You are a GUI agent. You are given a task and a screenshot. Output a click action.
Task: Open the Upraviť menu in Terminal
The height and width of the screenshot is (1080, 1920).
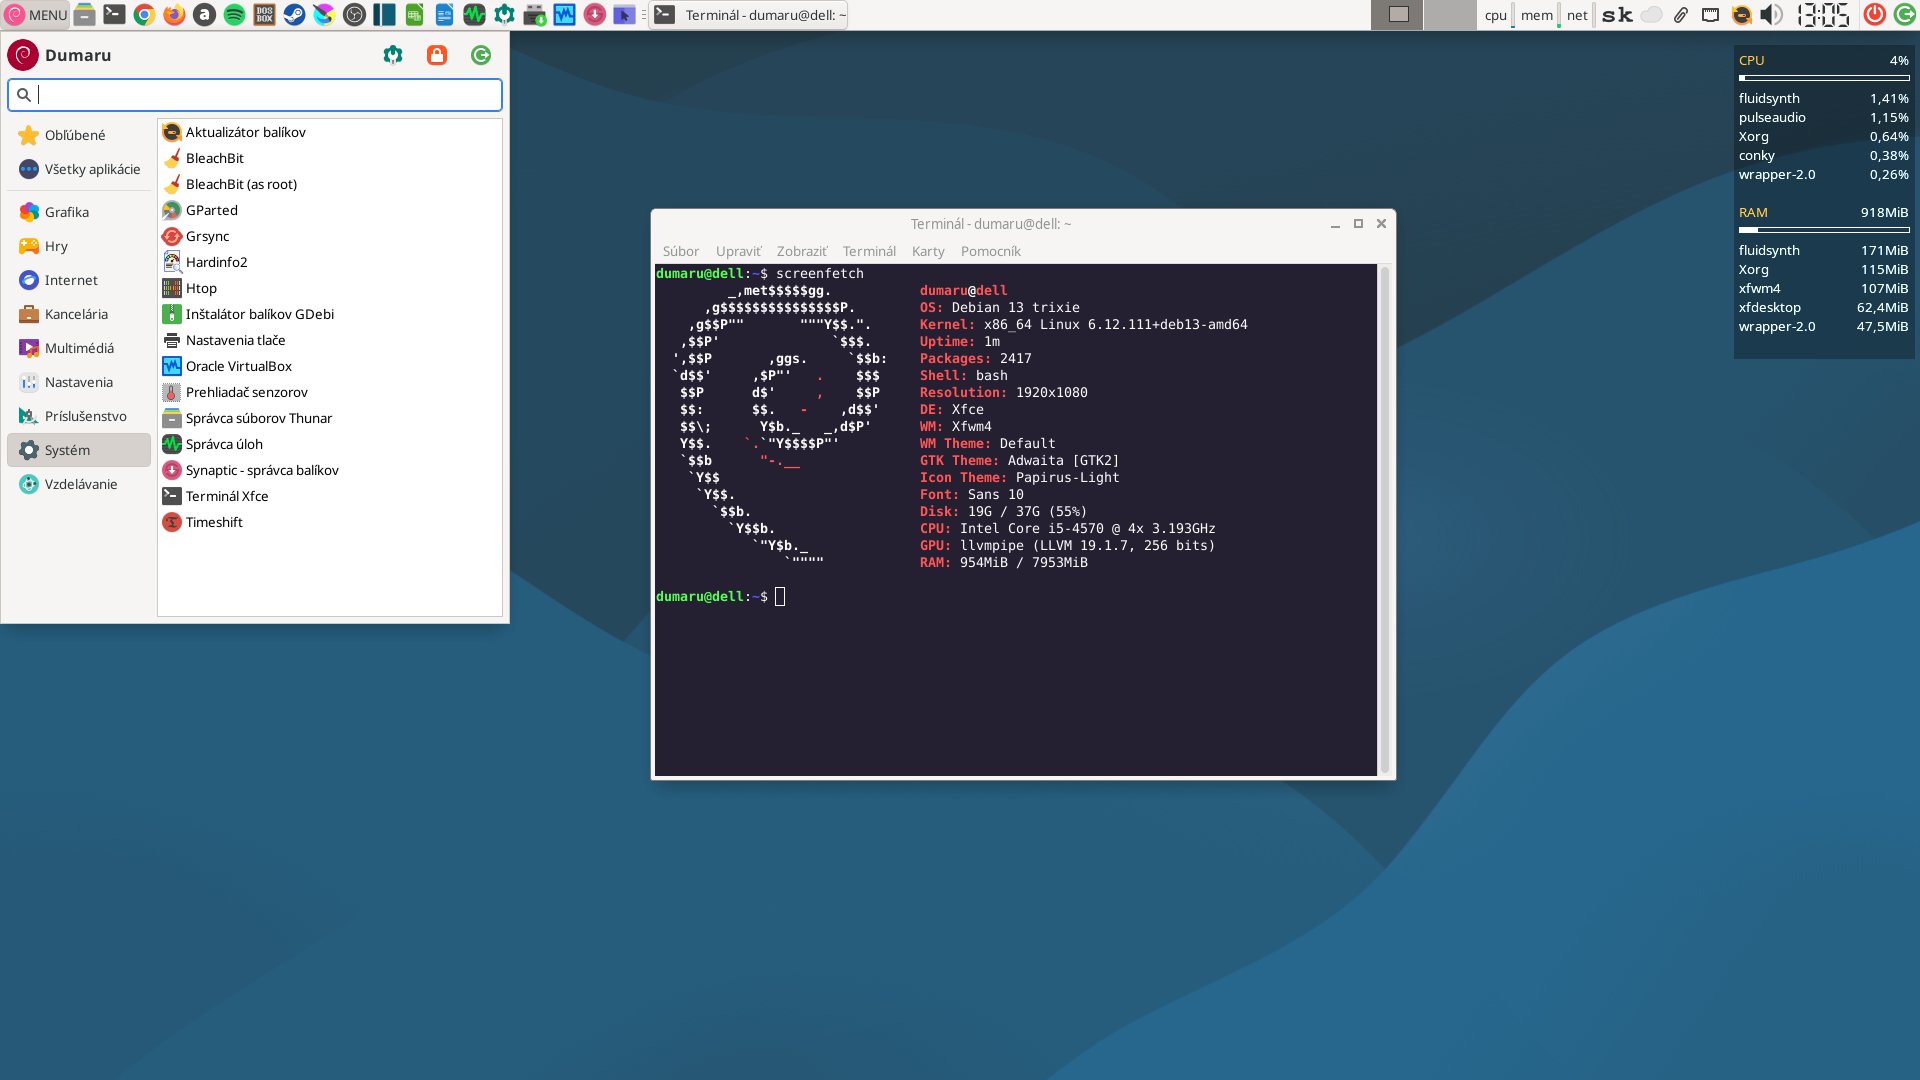(738, 251)
